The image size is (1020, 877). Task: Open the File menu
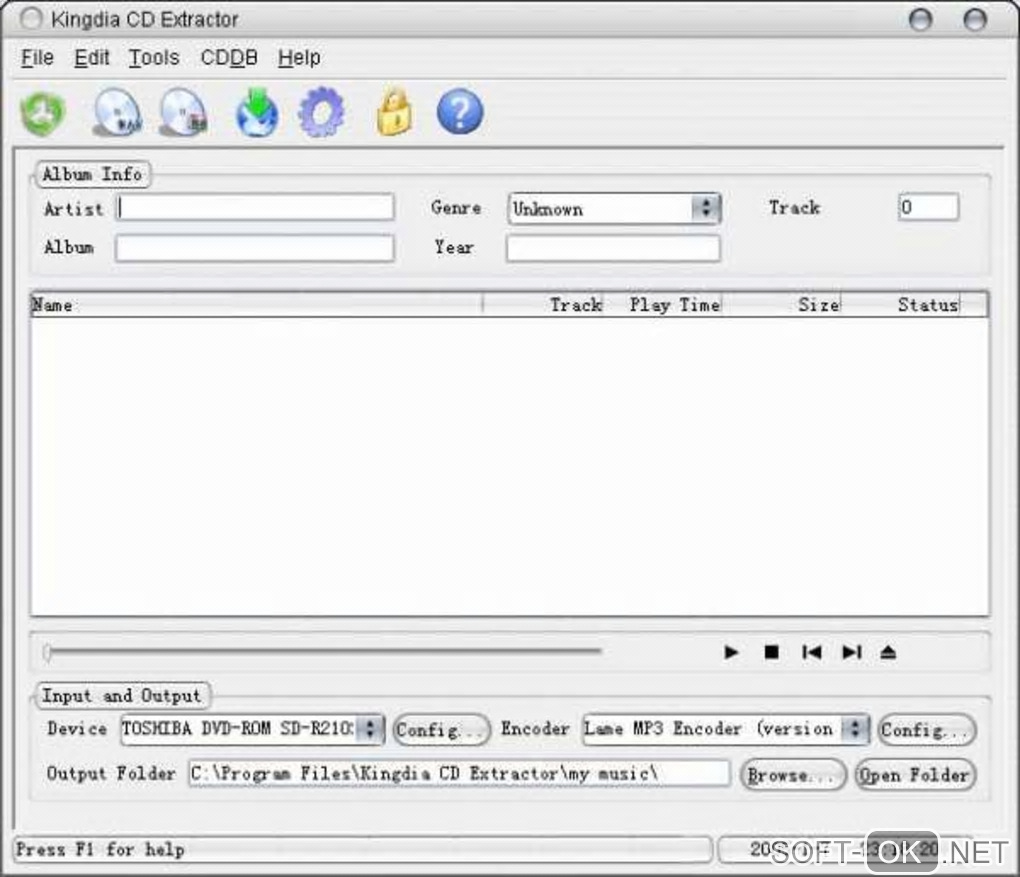37,57
